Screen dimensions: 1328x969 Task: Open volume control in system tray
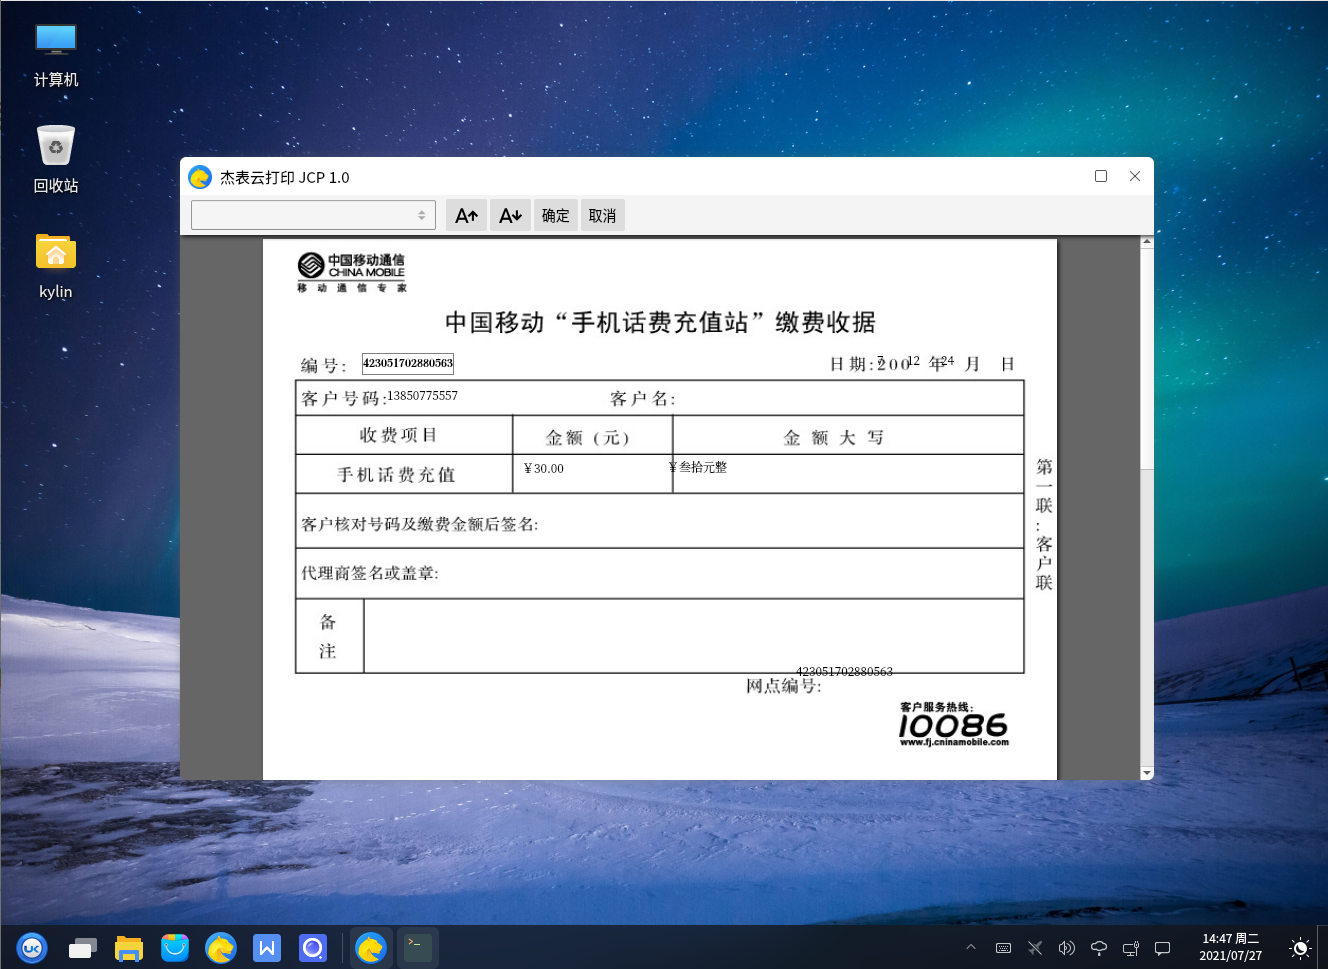pyautogui.click(x=1067, y=948)
